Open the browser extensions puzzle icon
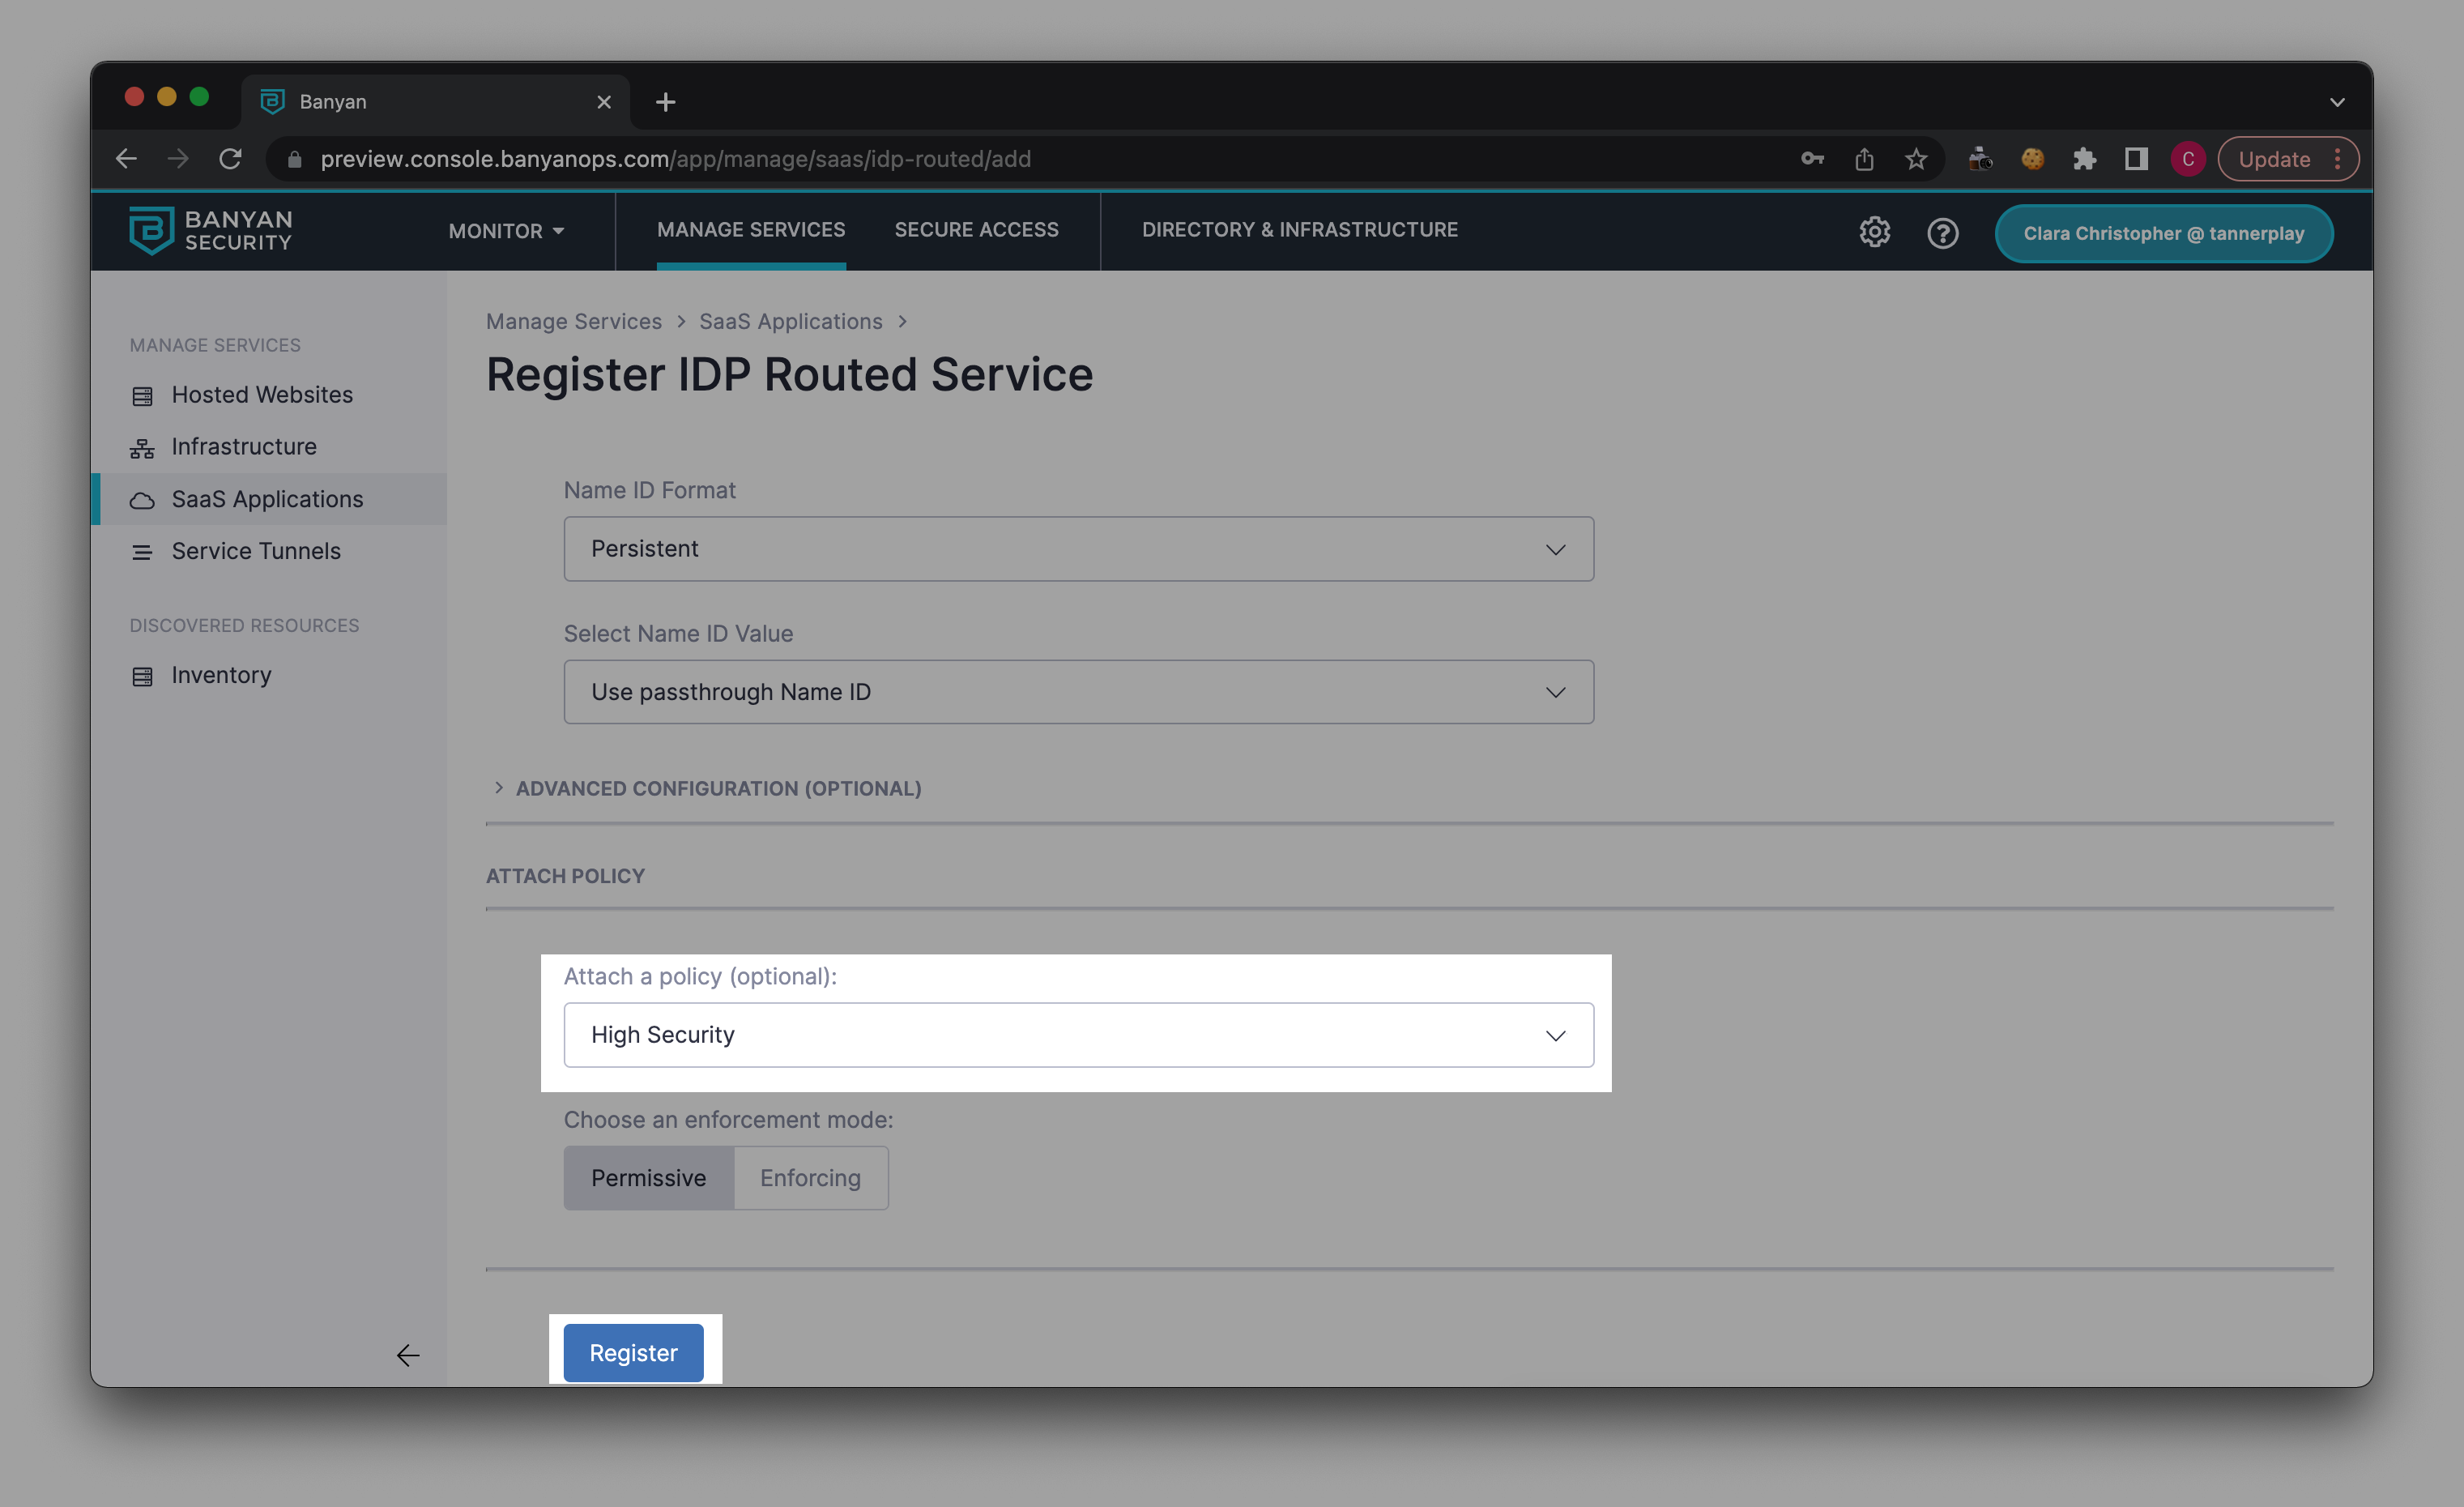This screenshot has width=2464, height=1507. (2084, 159)
